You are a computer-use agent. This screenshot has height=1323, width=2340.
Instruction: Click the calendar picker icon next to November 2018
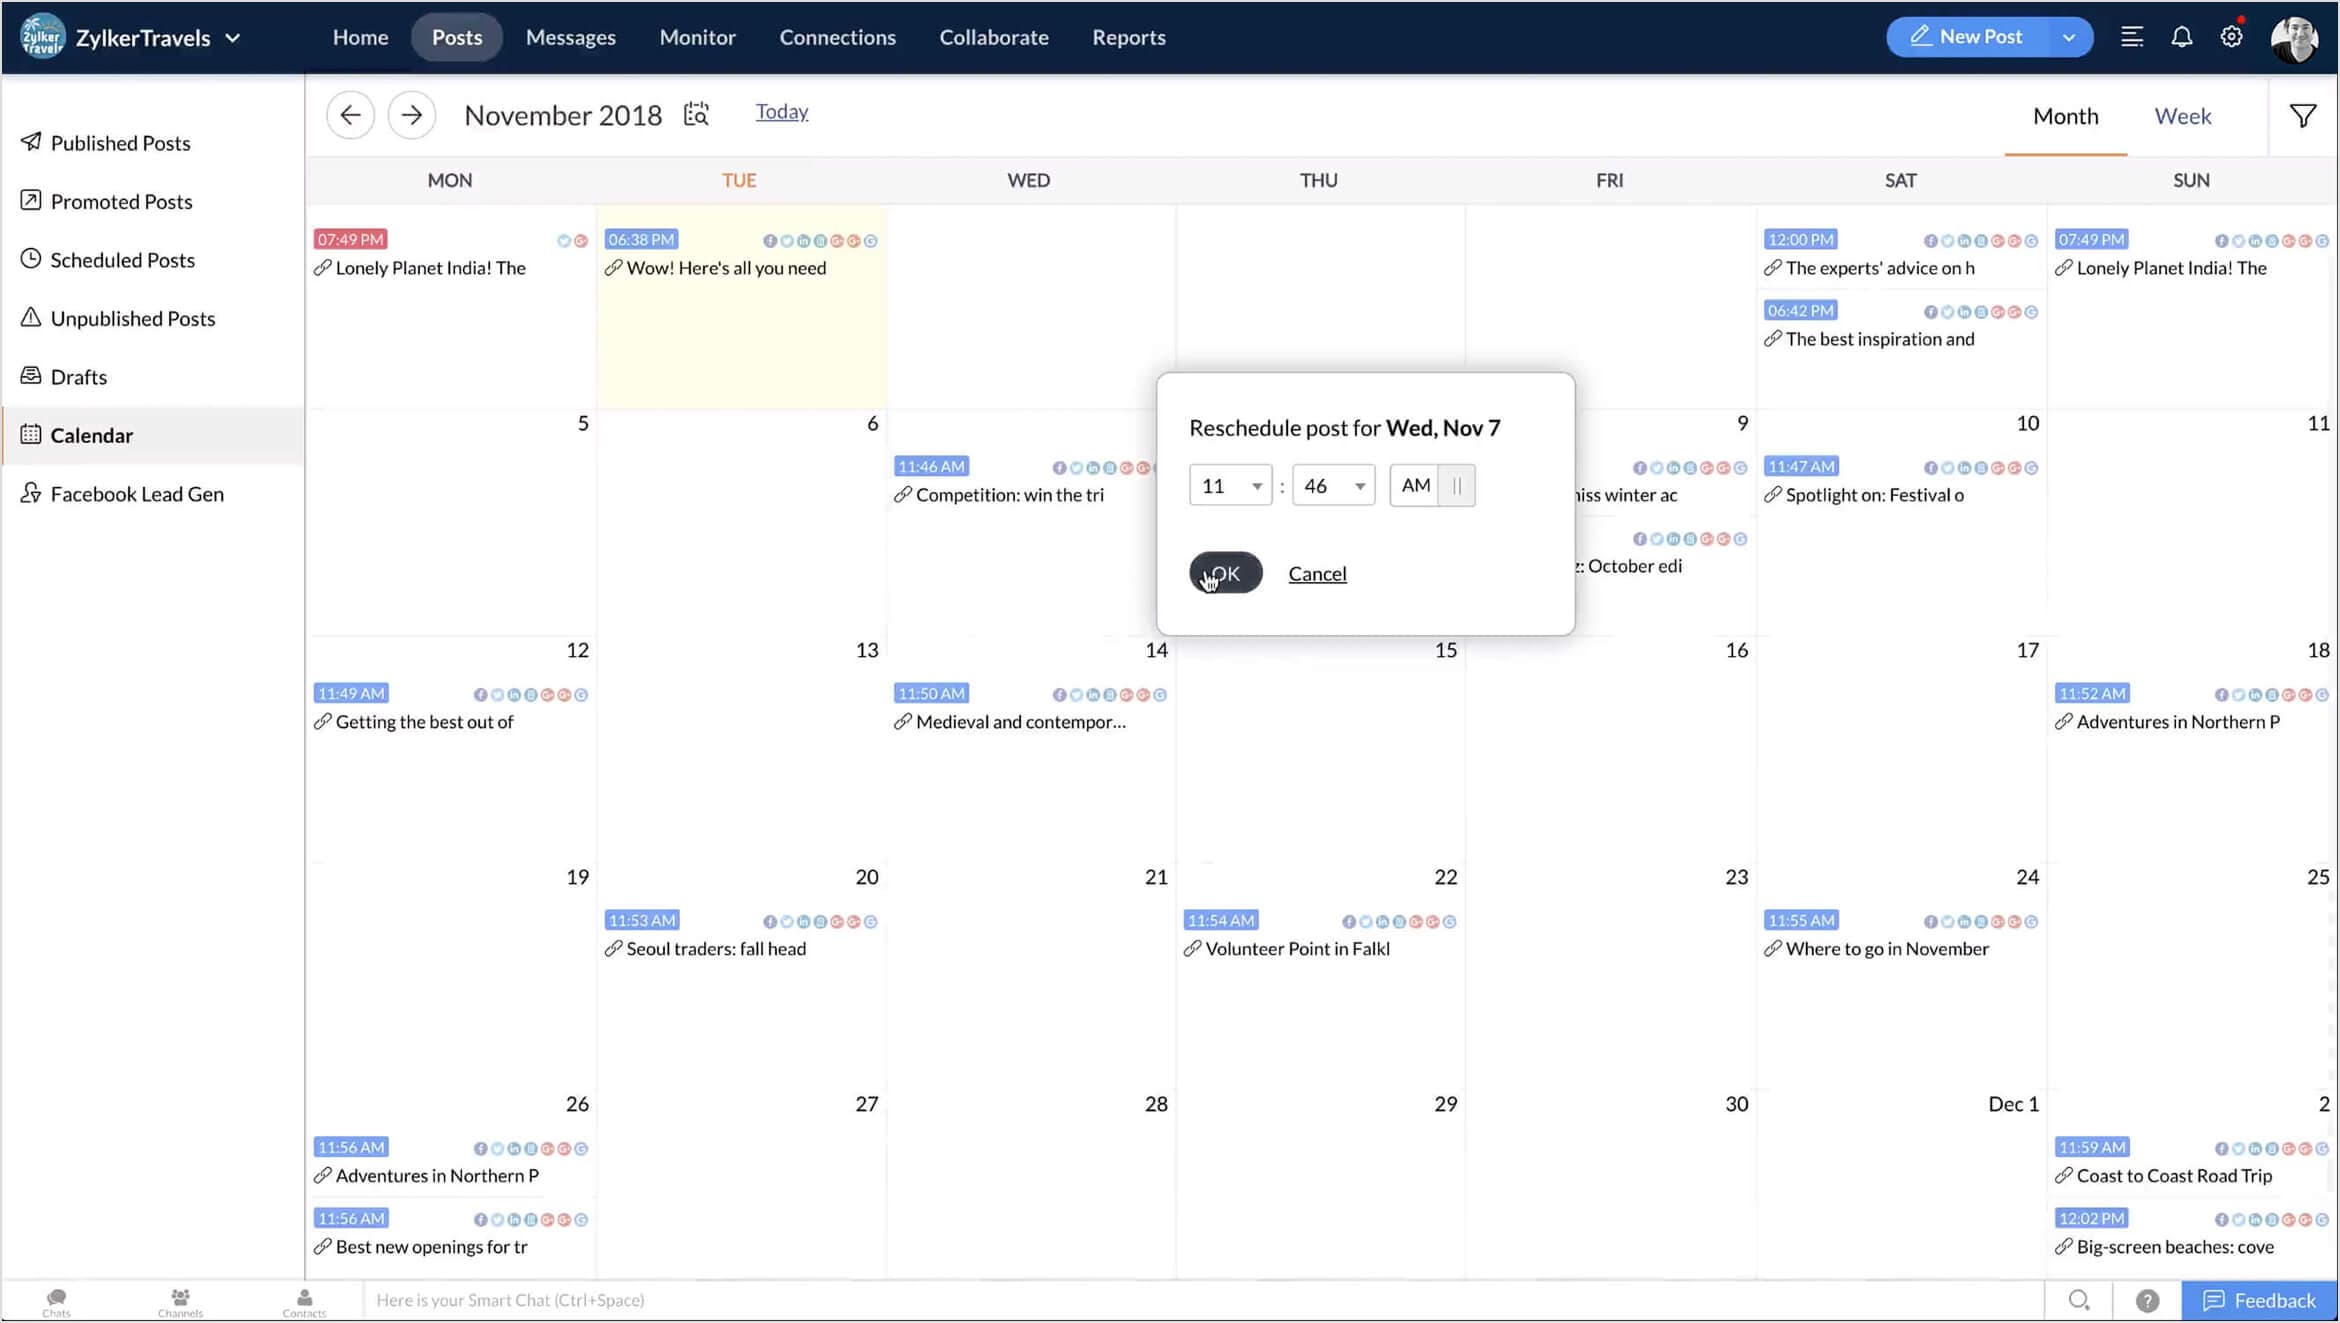(696, 114)
